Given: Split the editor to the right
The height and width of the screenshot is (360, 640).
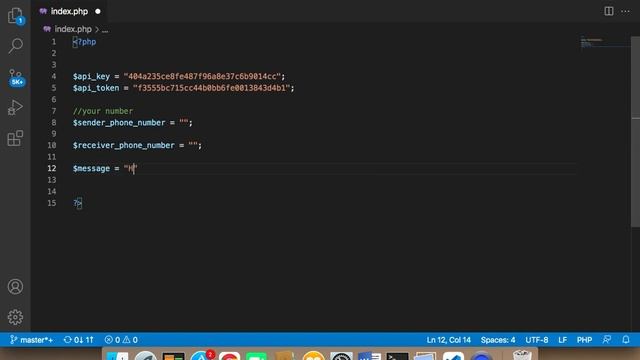Looking at the screenshot, I should tap(609, 11).
